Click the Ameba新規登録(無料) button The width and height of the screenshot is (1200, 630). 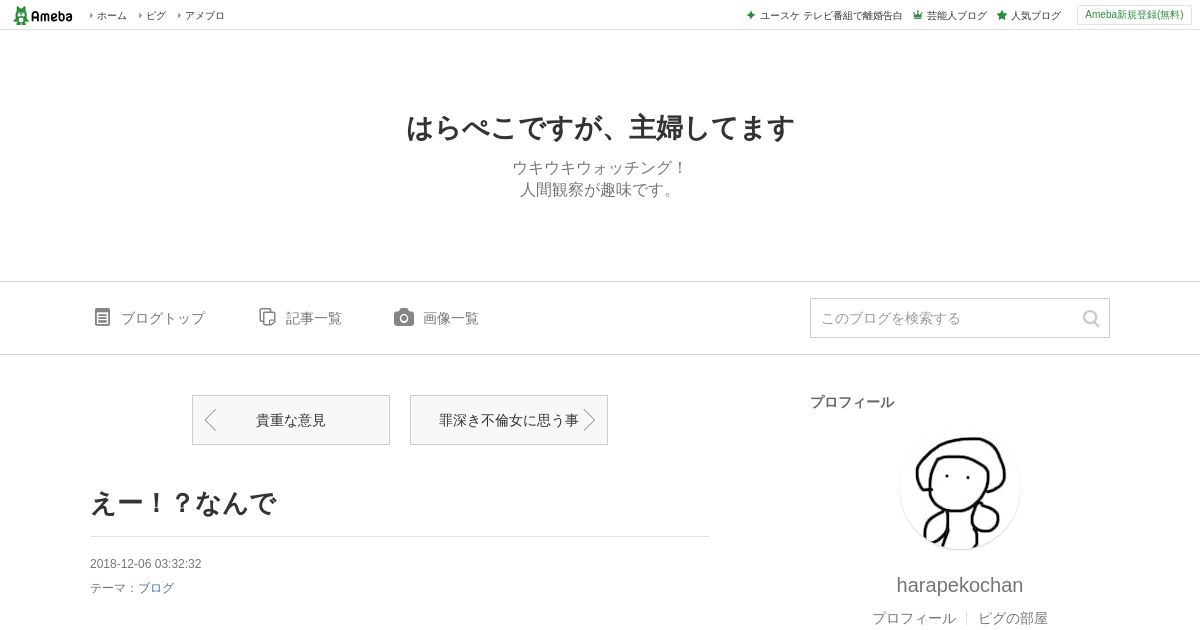tap(1134, 15)
